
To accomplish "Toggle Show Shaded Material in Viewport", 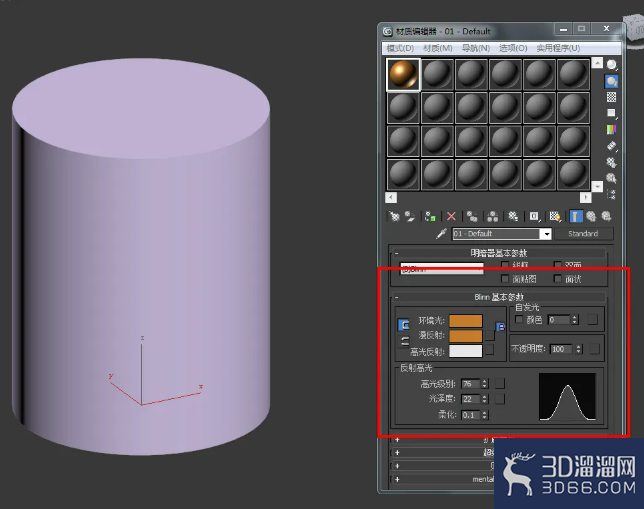I will click(x=555, y=216).
